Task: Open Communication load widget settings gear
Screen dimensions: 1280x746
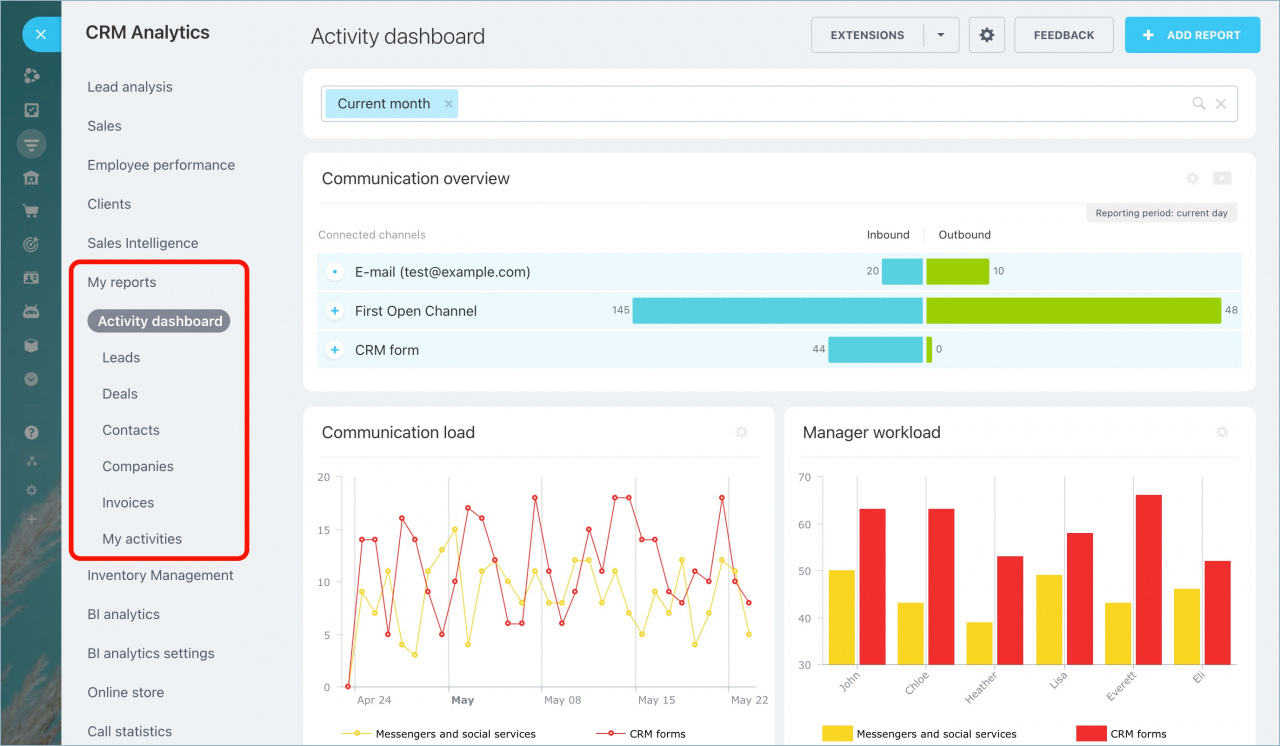Action: 741,433
